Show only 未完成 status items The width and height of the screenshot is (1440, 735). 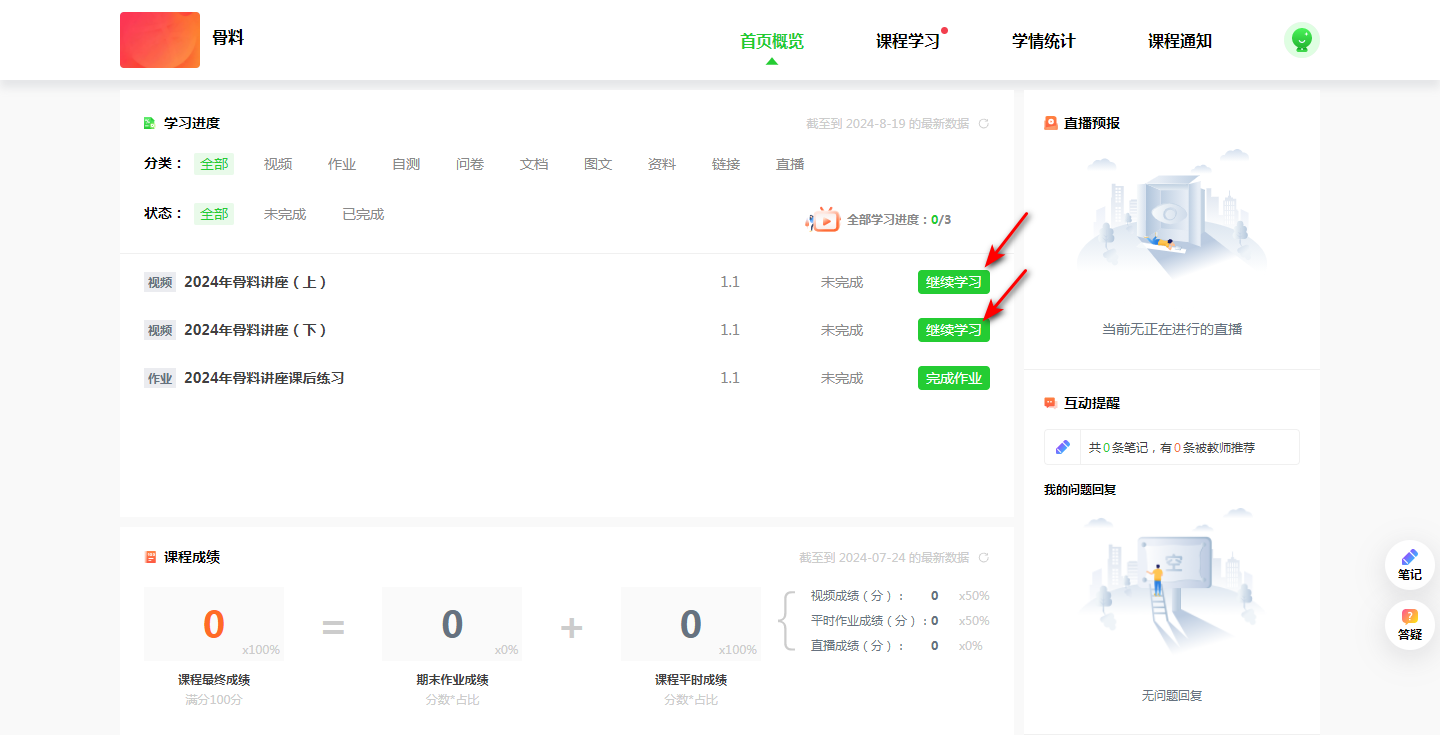tap(285, 214)
